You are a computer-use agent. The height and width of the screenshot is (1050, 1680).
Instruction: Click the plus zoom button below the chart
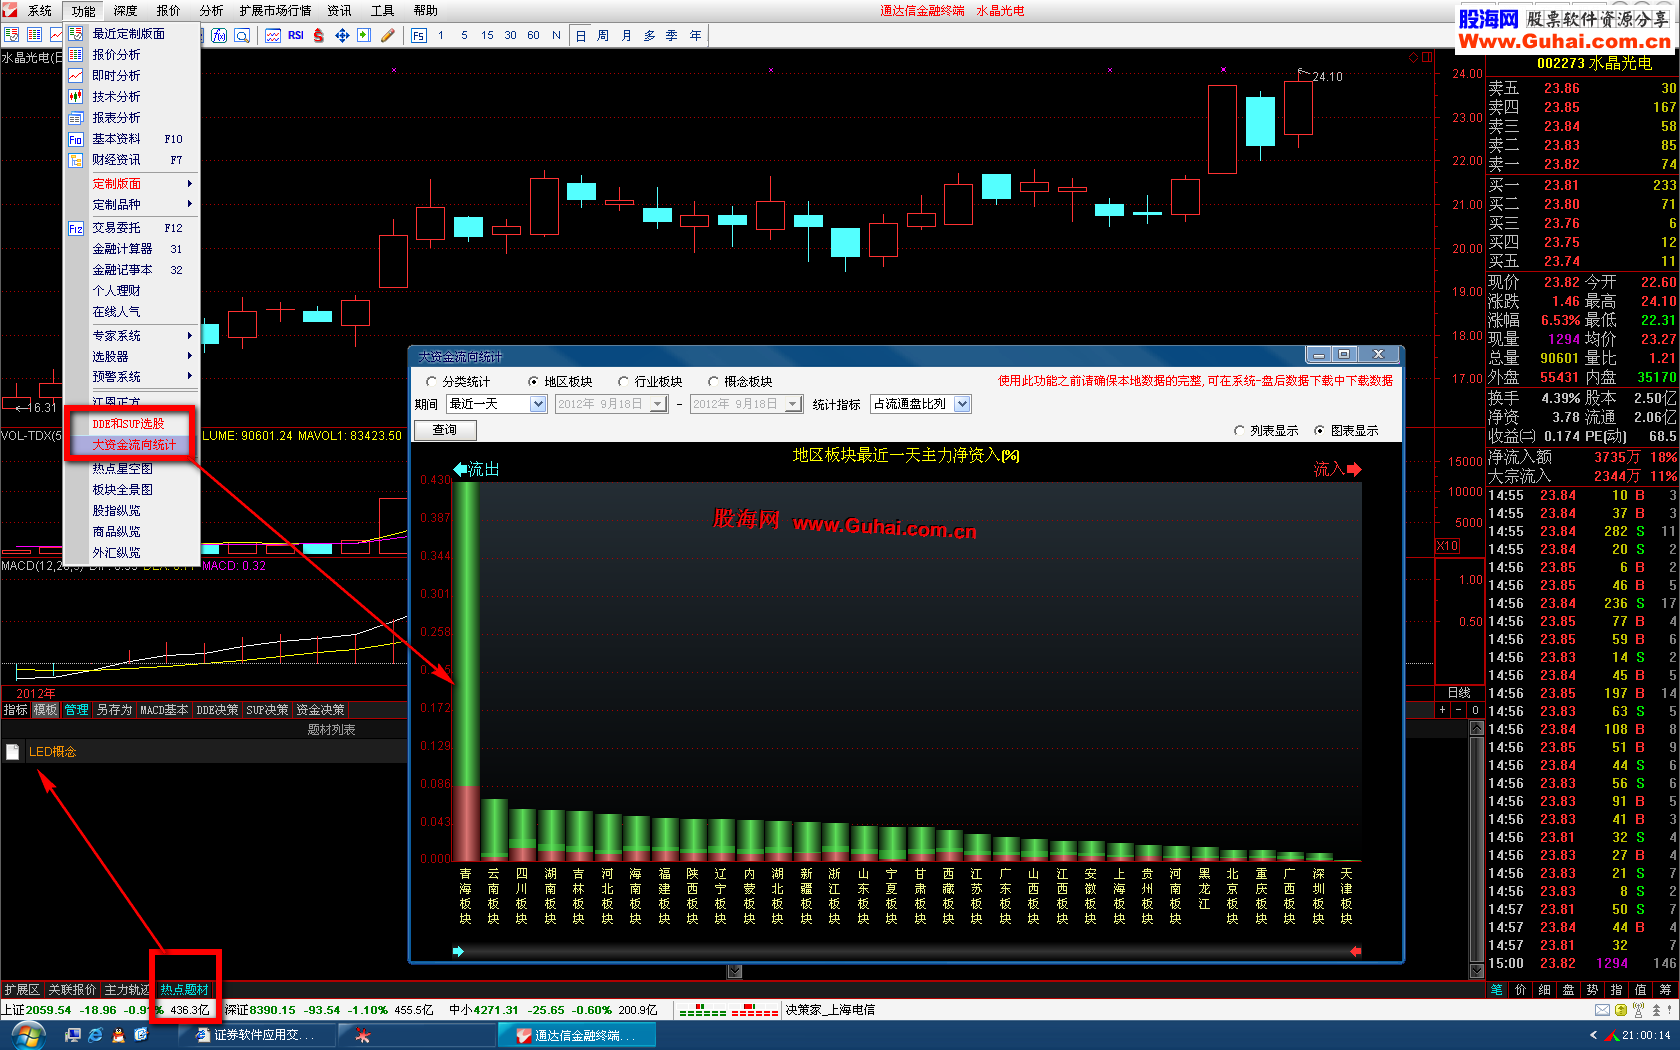(1442, 710)
